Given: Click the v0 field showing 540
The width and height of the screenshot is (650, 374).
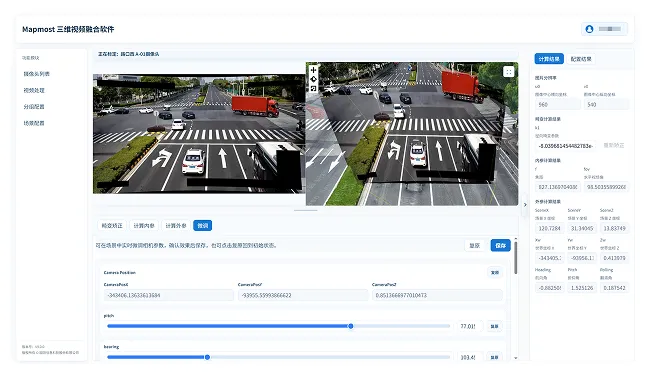Looking at the screenshot, I should (606, 104).
